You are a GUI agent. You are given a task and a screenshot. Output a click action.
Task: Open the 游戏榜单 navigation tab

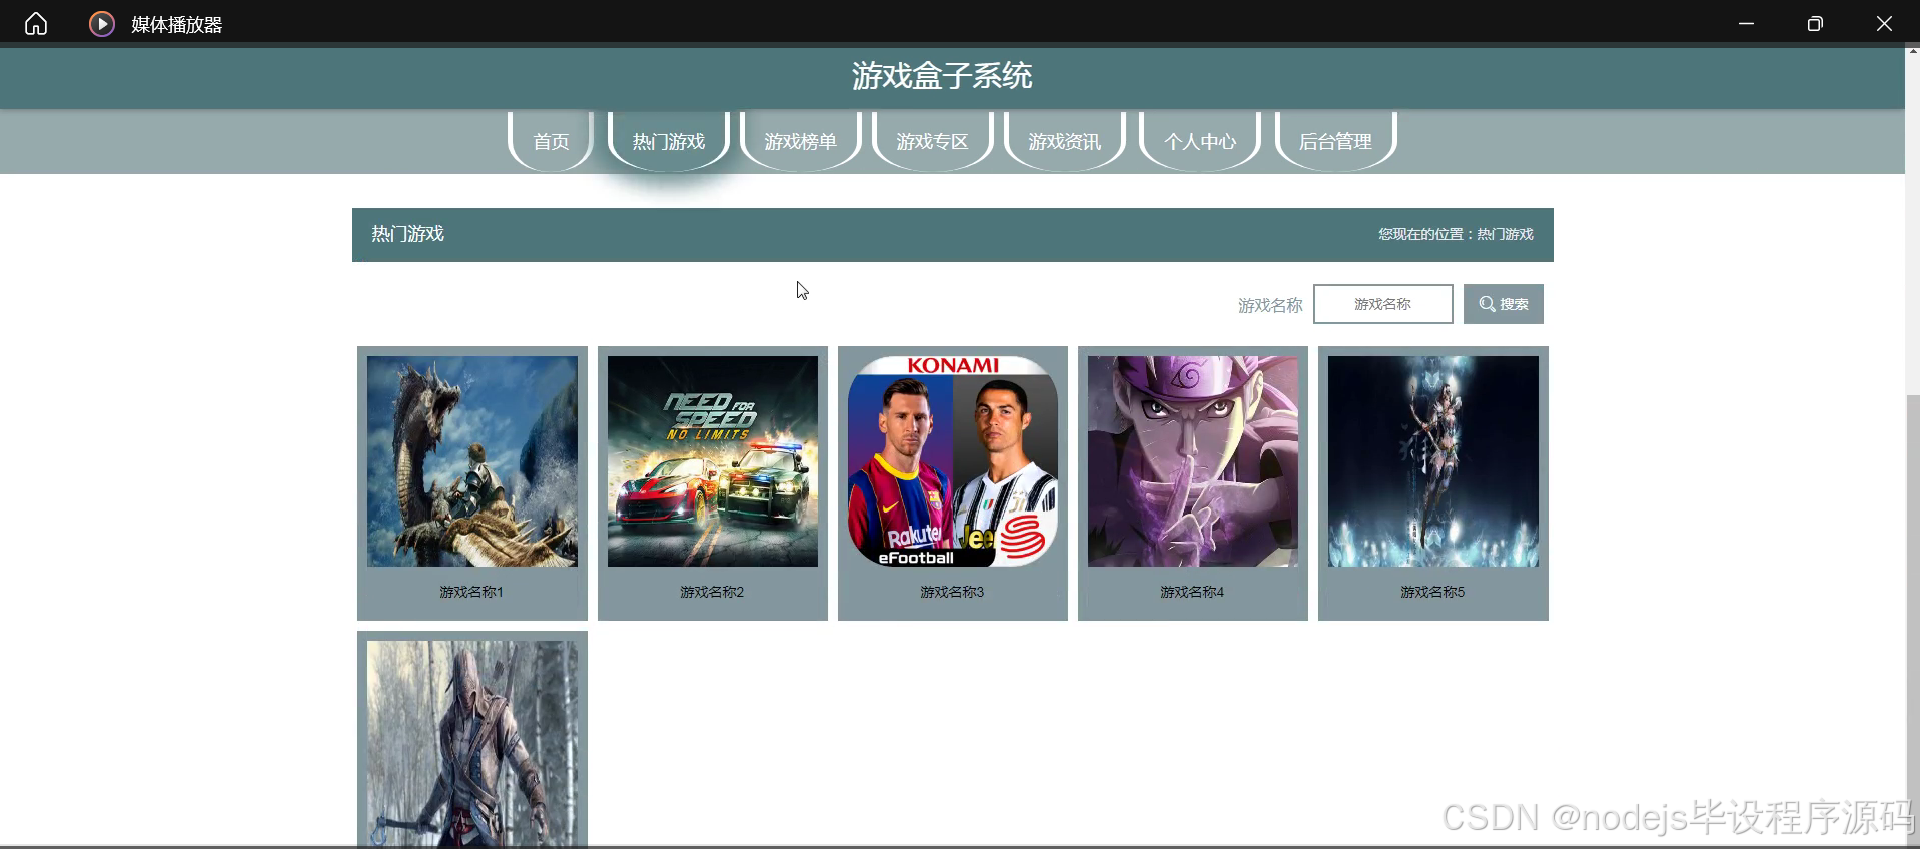(801, 141)
